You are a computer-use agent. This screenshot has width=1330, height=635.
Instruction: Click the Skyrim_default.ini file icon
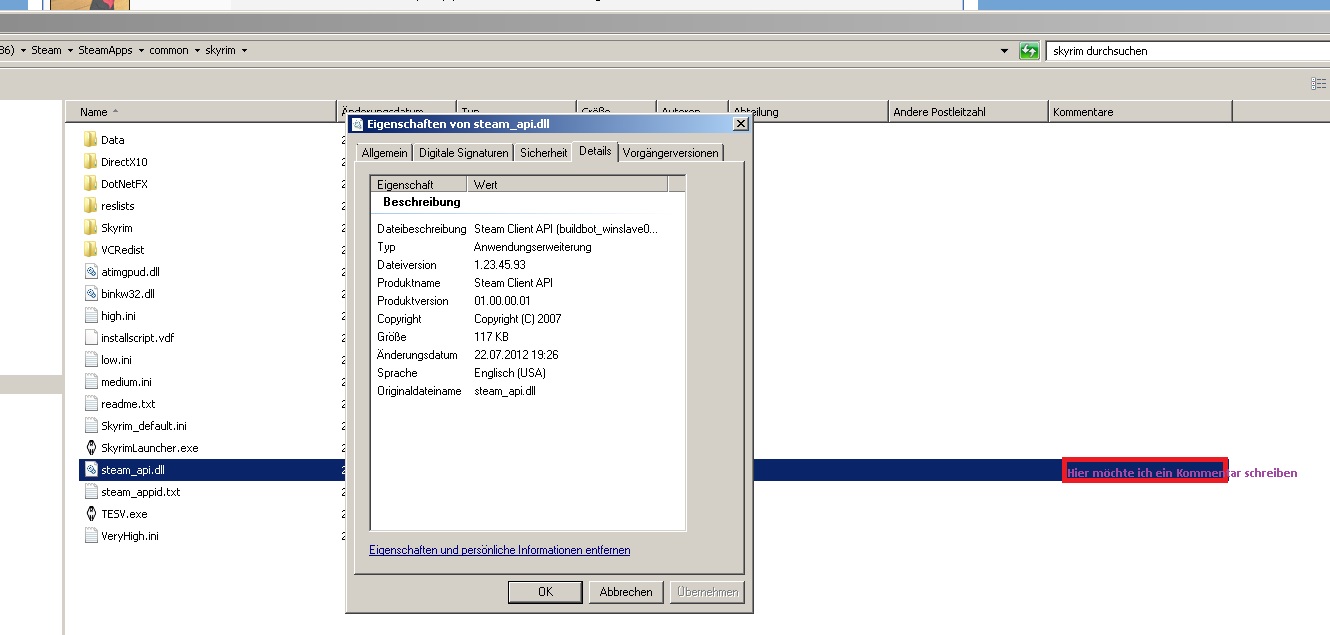[90, 425]
